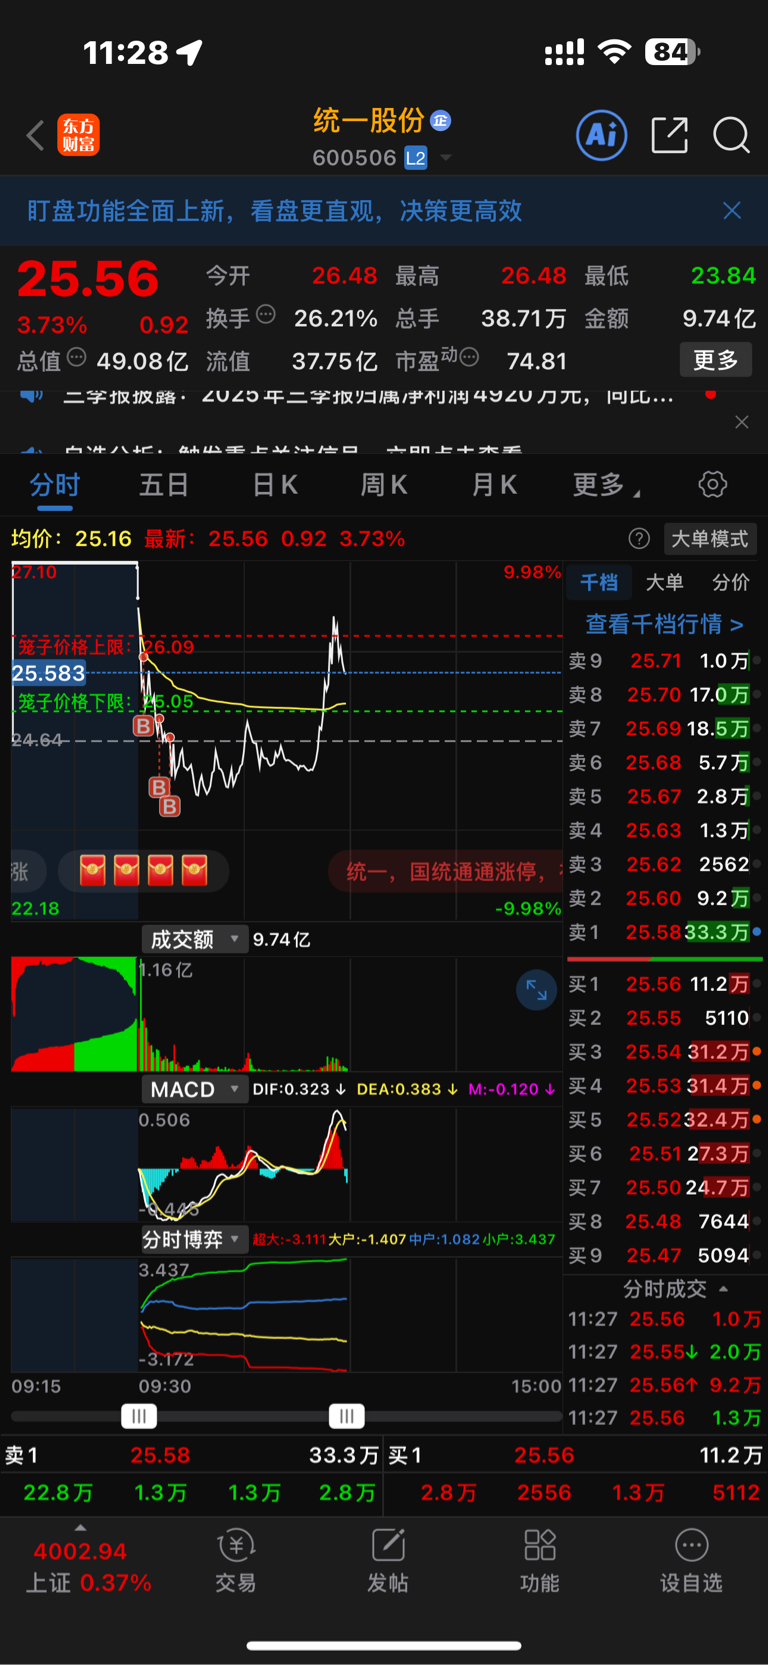Select 卖2 price 25.60

(654, 899)
